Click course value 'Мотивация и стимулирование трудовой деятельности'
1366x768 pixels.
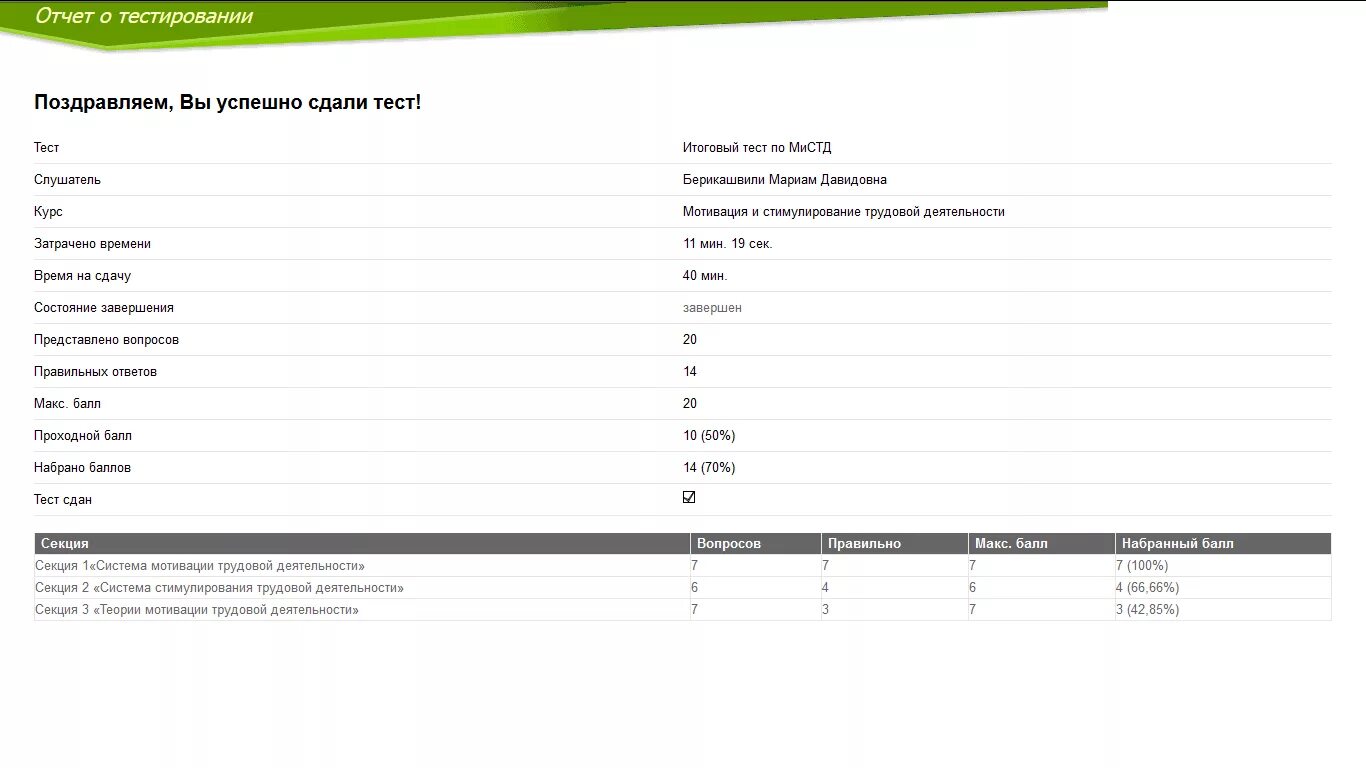pyautogui.click(x=844, y=212)
